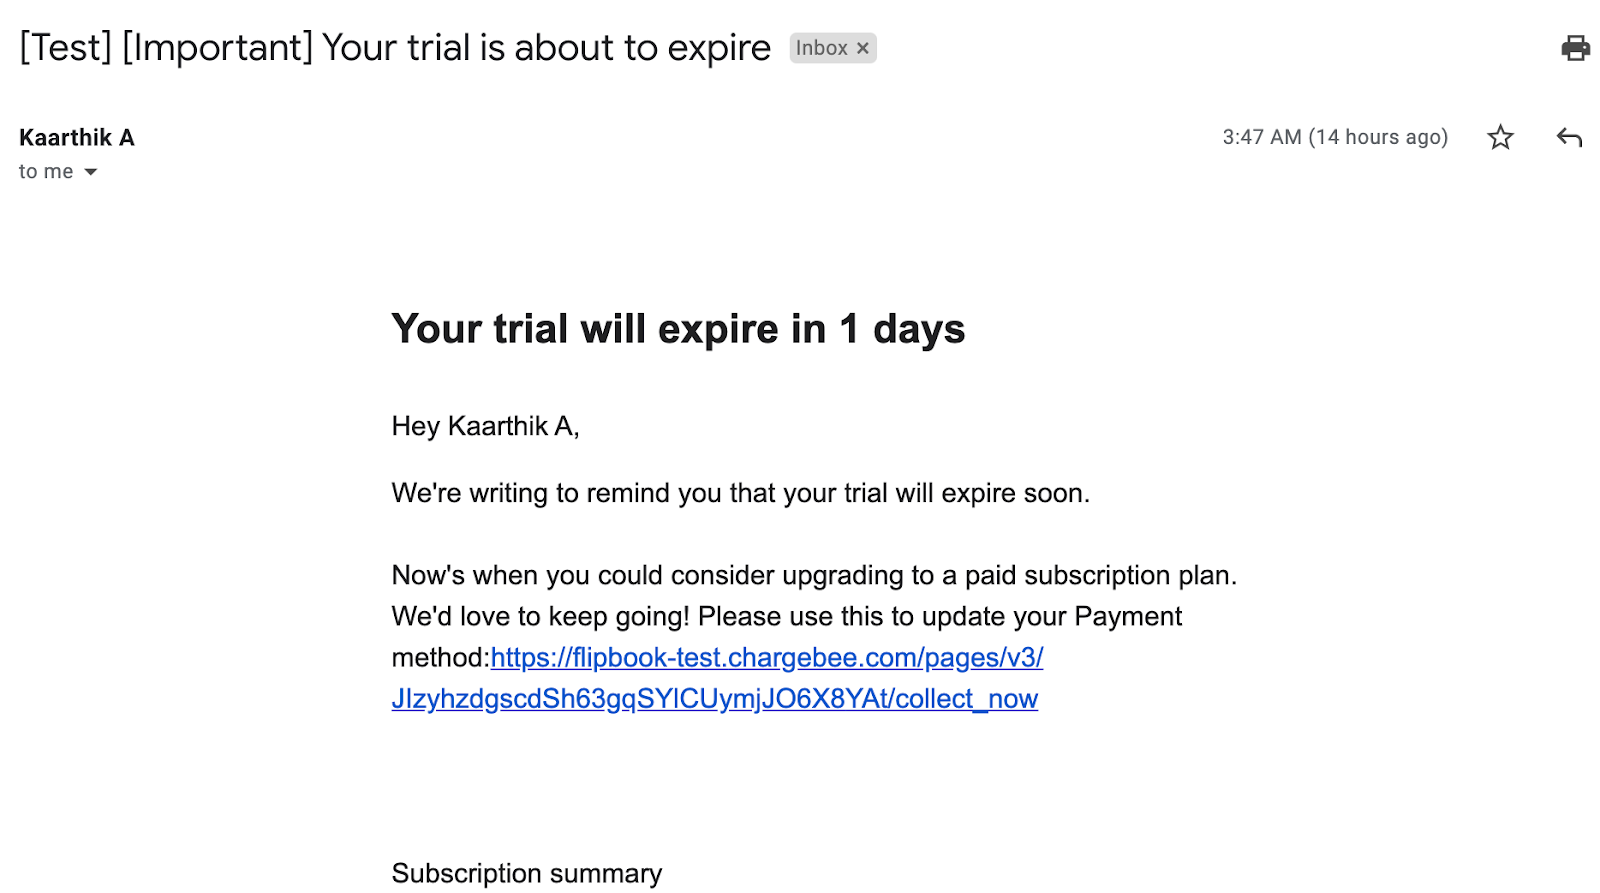The height and width of the screenshot is (893, 1600).
Task: Click the "We'd love to keep going!" line
Action: (x=786, y=616)
